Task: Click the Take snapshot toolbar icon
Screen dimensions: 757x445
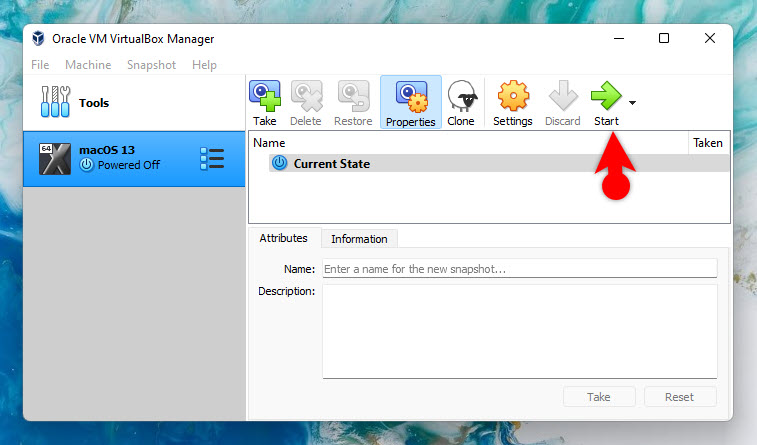Action: (x=265, y=97)
